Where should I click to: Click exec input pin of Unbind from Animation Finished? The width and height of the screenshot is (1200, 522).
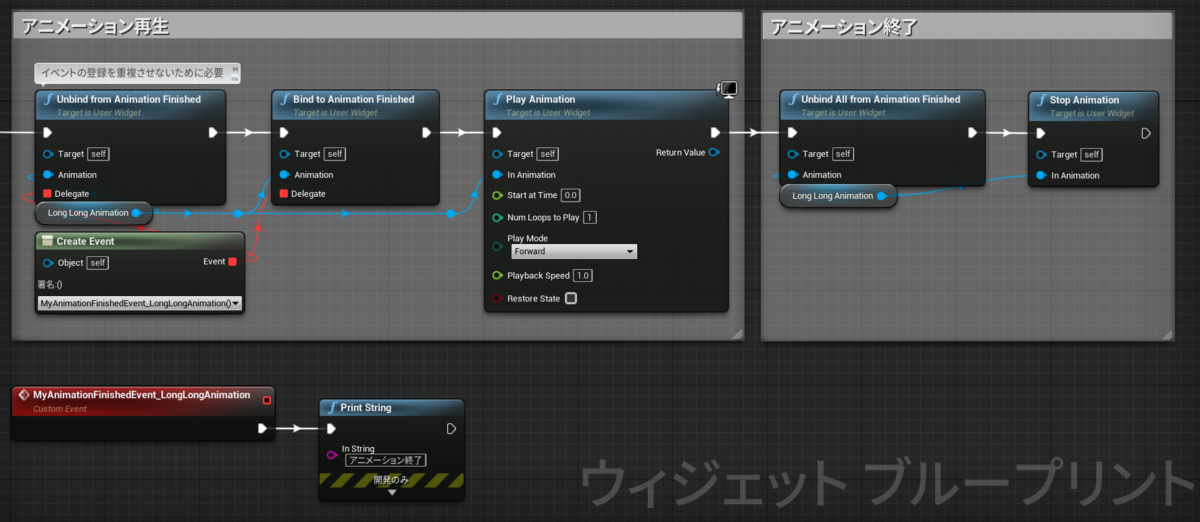(48, 132)
